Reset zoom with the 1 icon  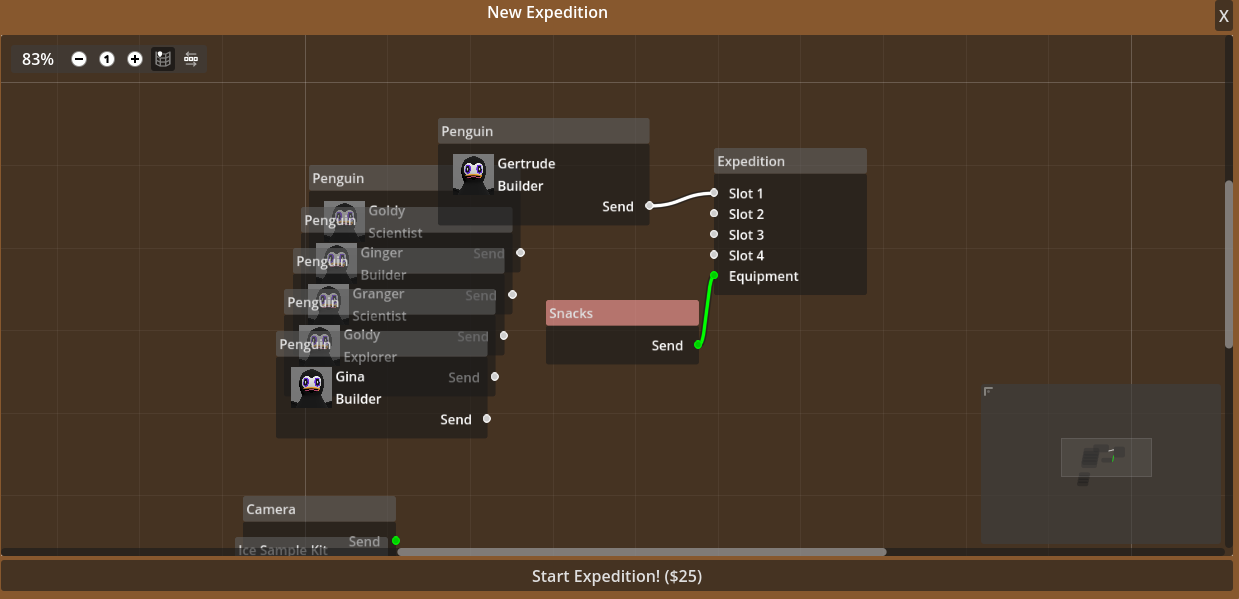pos(107,59)
